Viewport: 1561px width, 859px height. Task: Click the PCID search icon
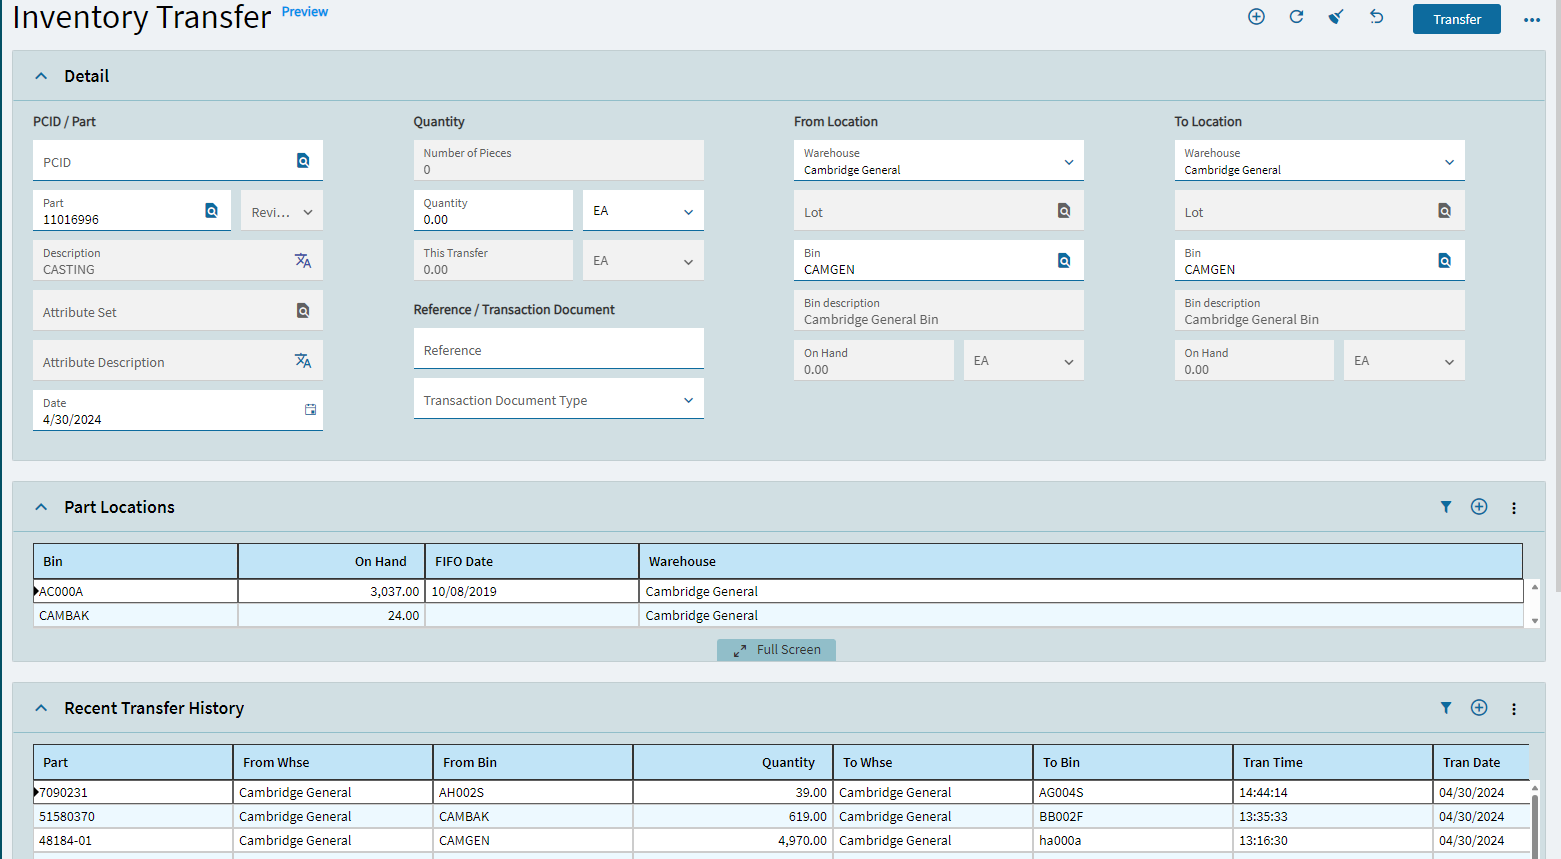pos(303,161)
